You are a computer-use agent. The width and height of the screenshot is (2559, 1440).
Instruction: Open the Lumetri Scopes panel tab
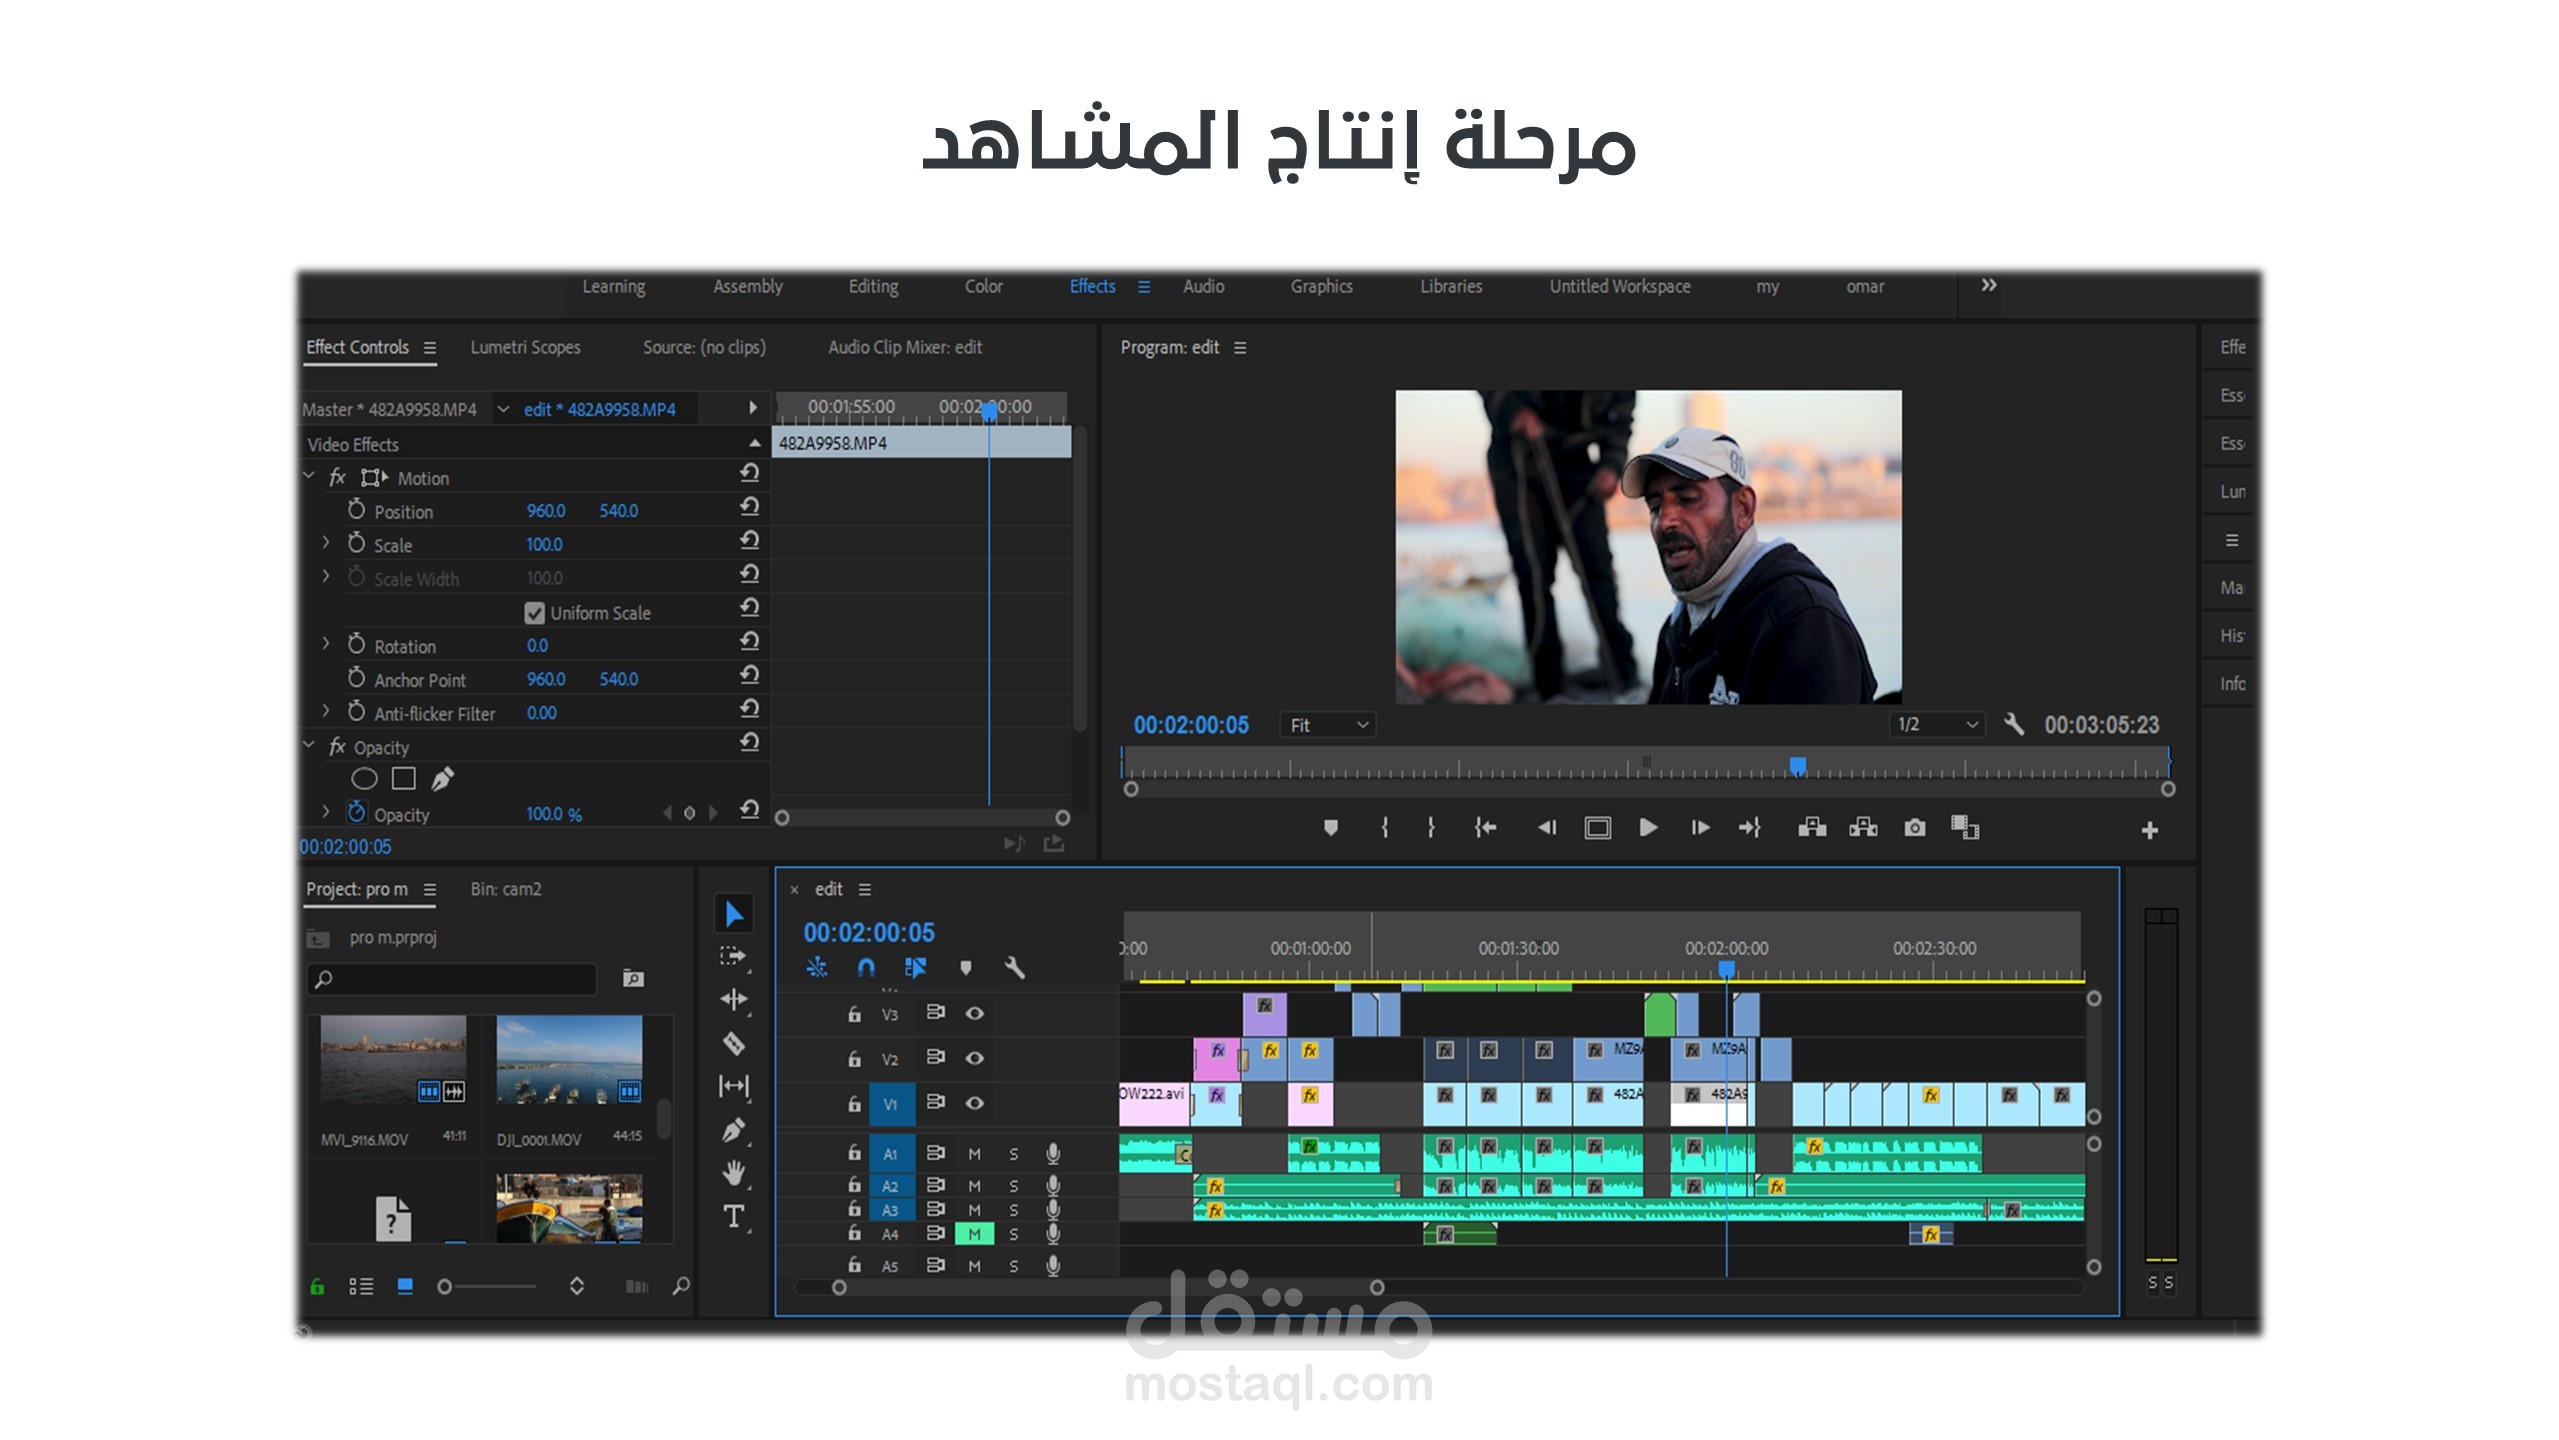(525, 348)
